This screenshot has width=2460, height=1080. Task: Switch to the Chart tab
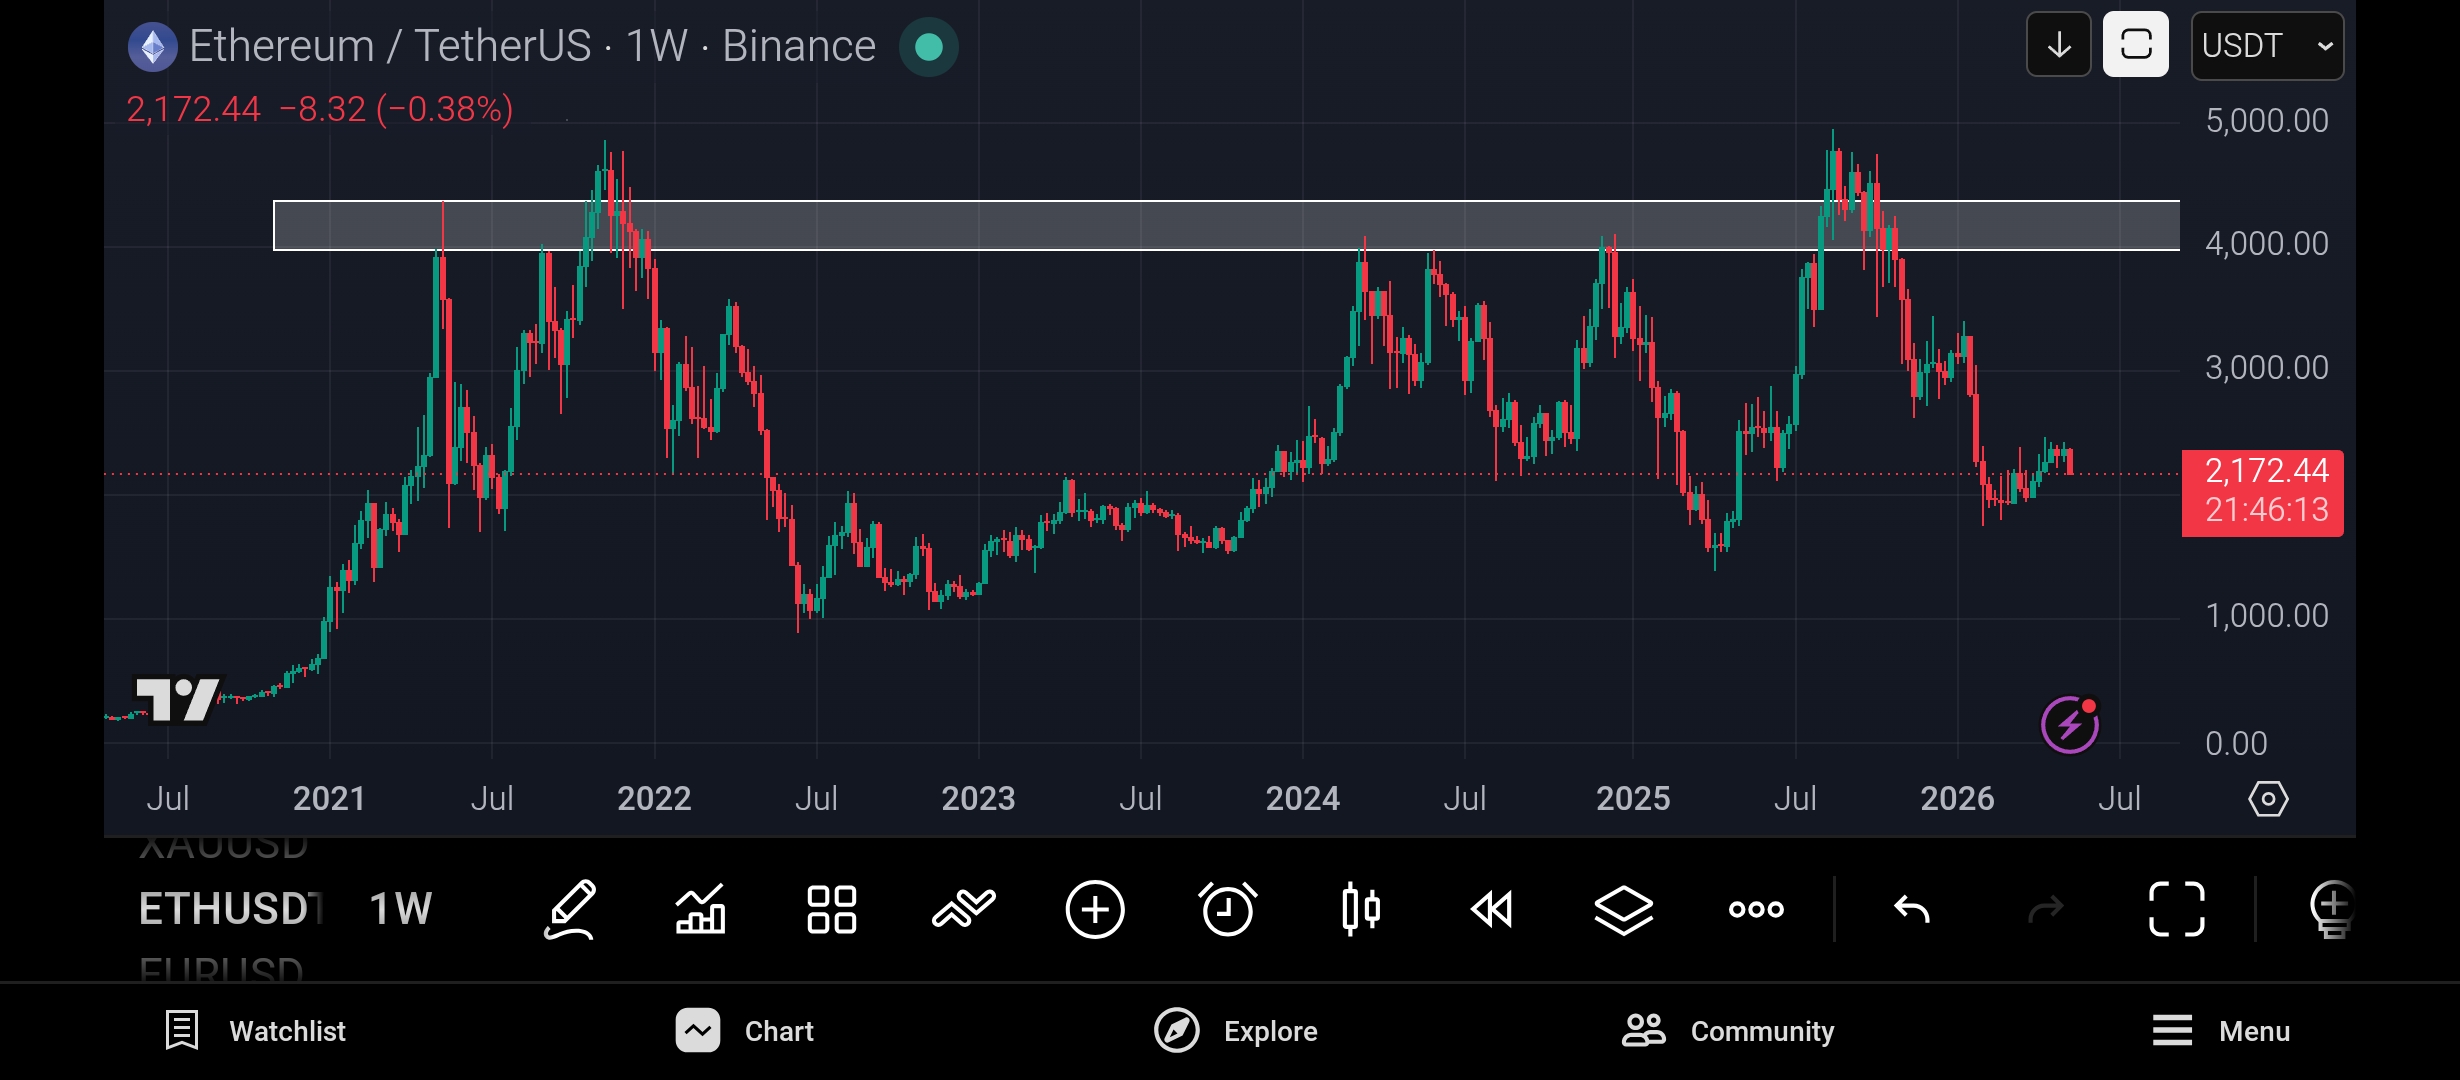[x=745, y=1031]
